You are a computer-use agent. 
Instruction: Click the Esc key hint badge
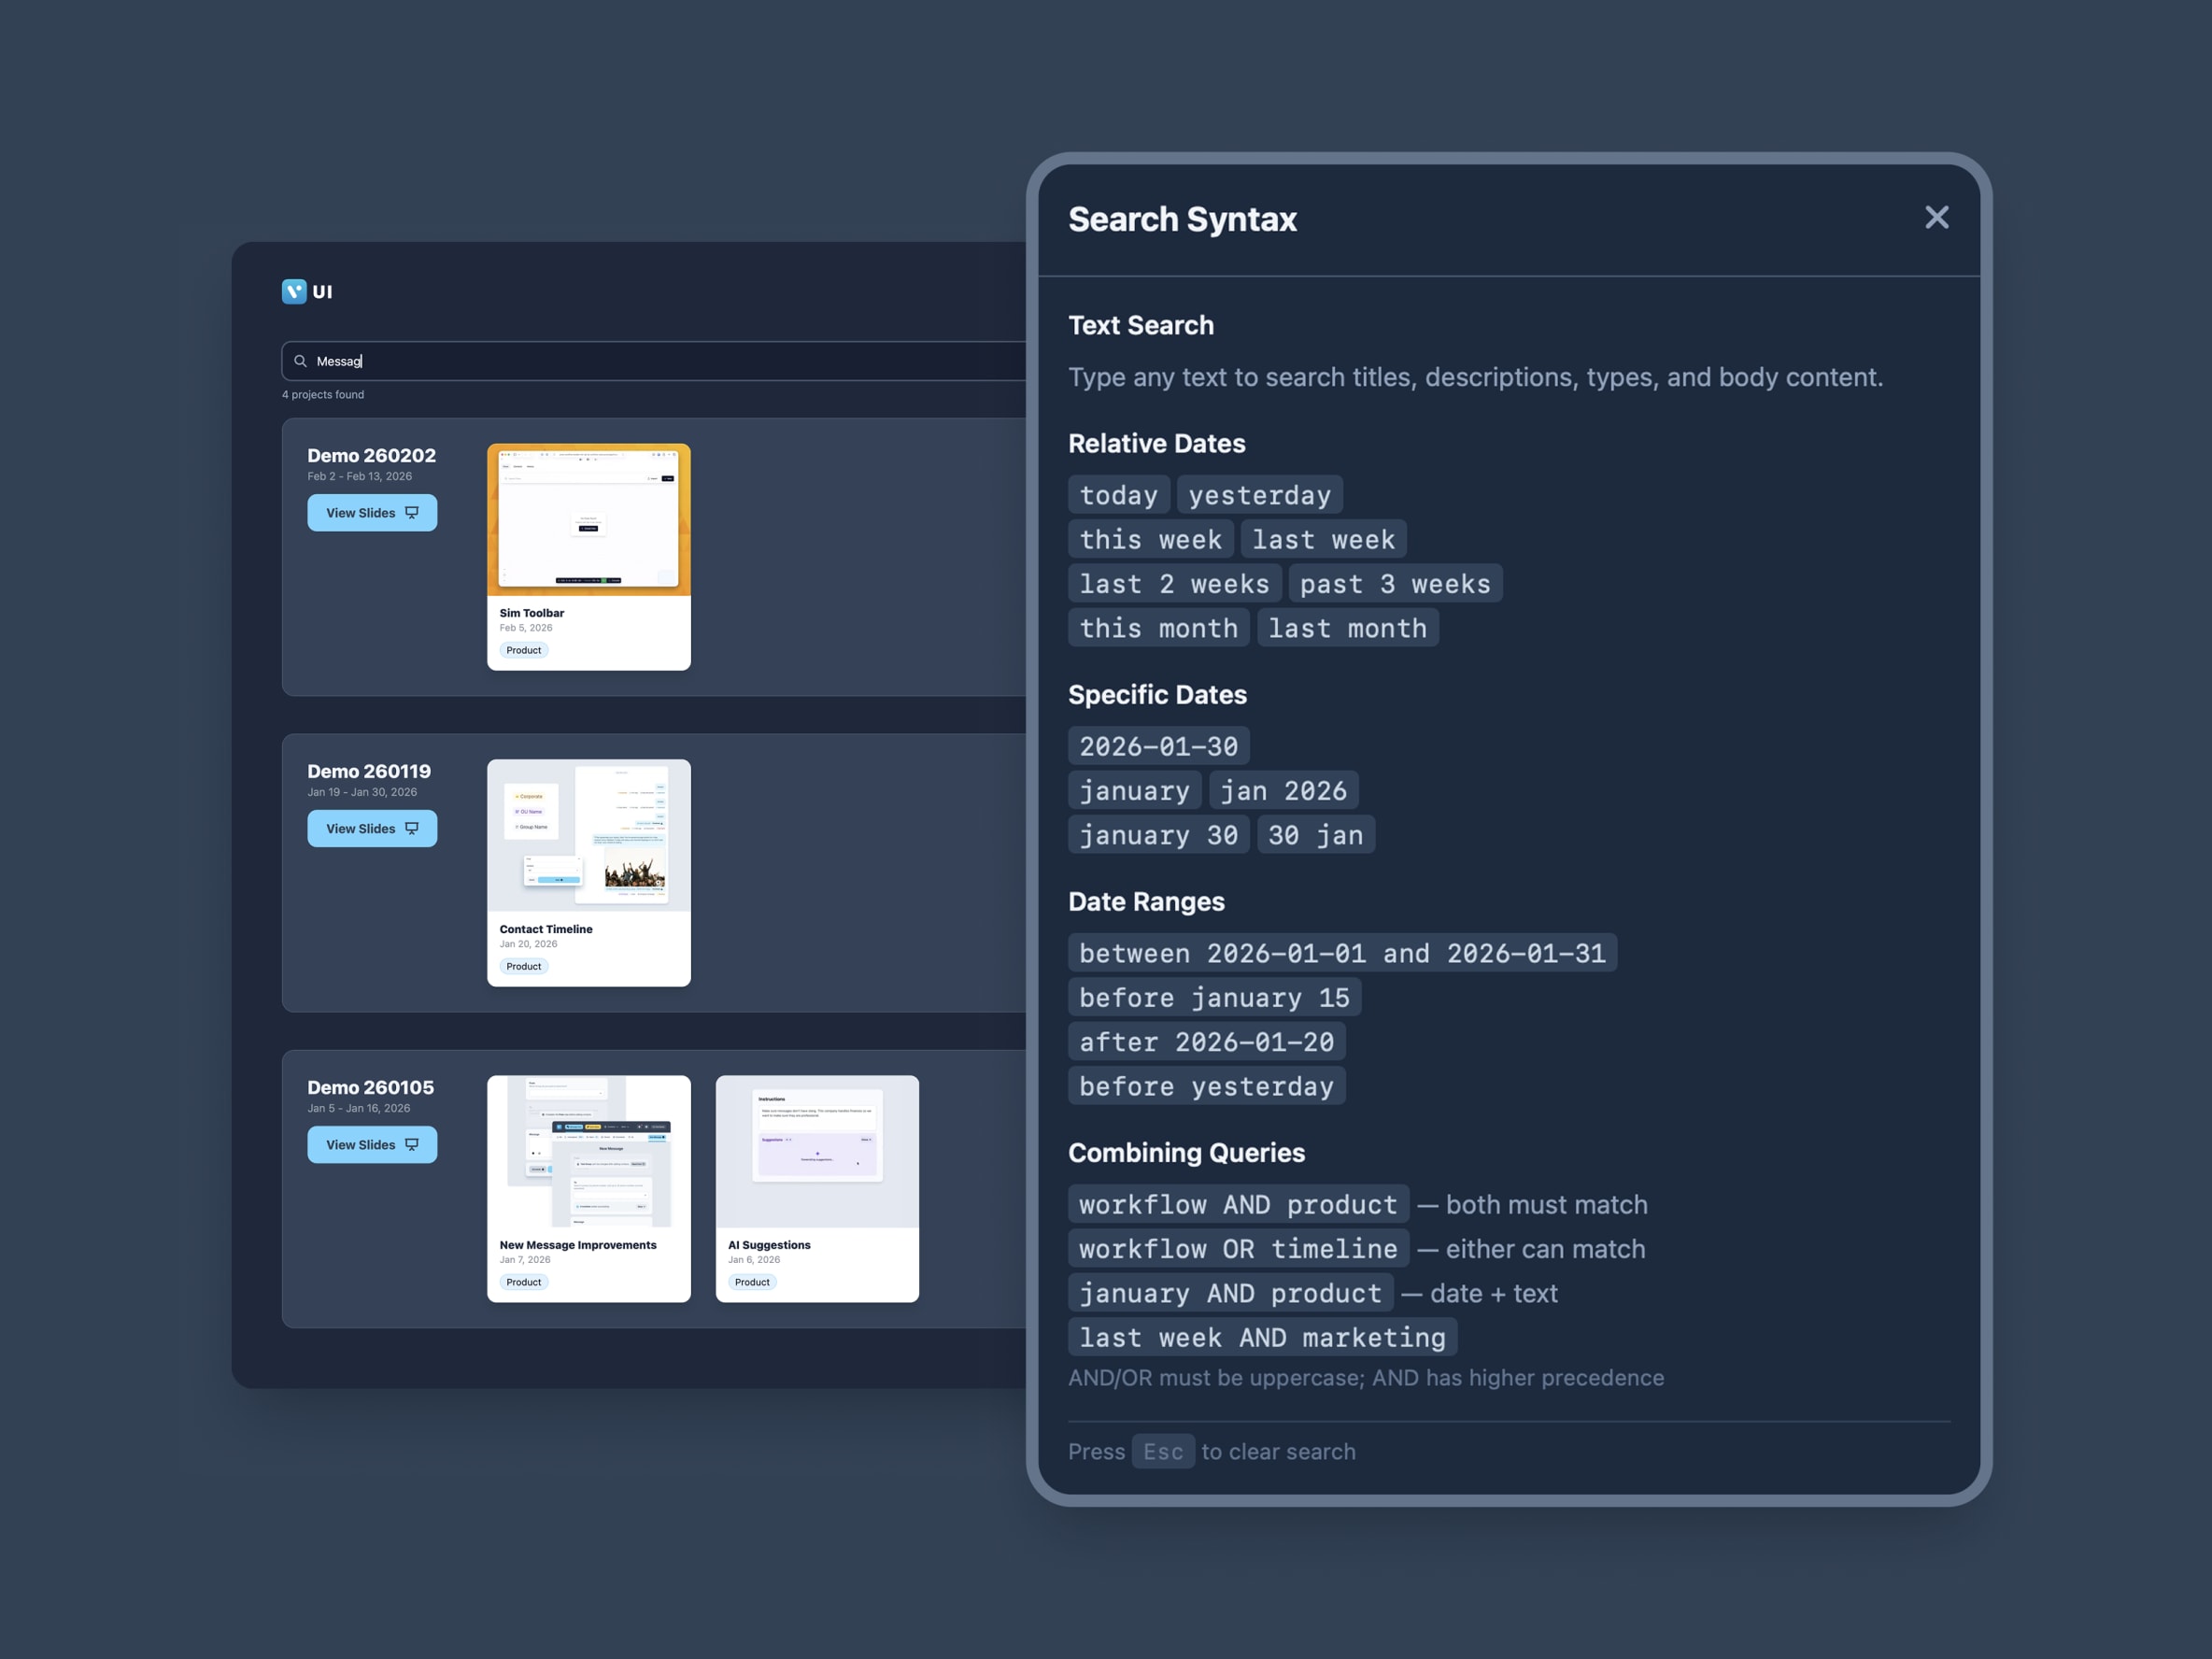point(1162,1451)
